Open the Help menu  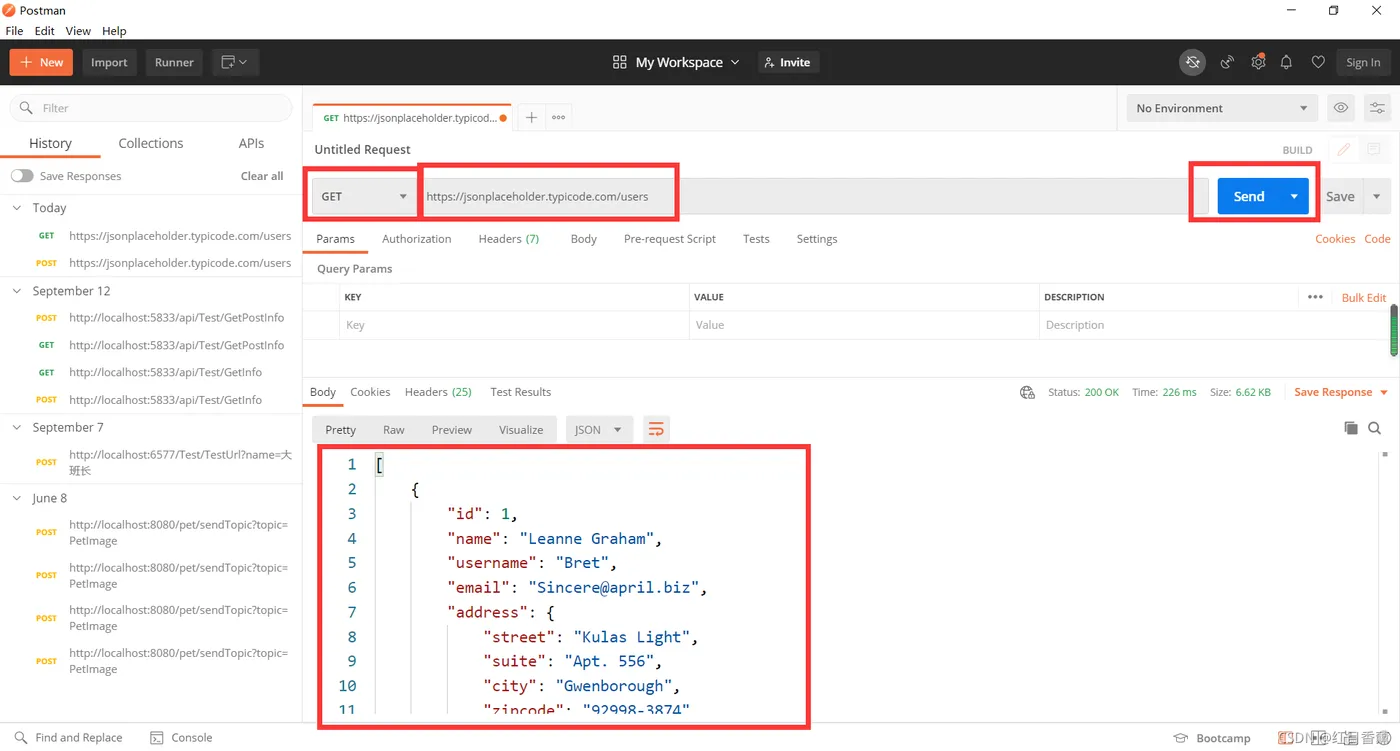tap(114, 31)
